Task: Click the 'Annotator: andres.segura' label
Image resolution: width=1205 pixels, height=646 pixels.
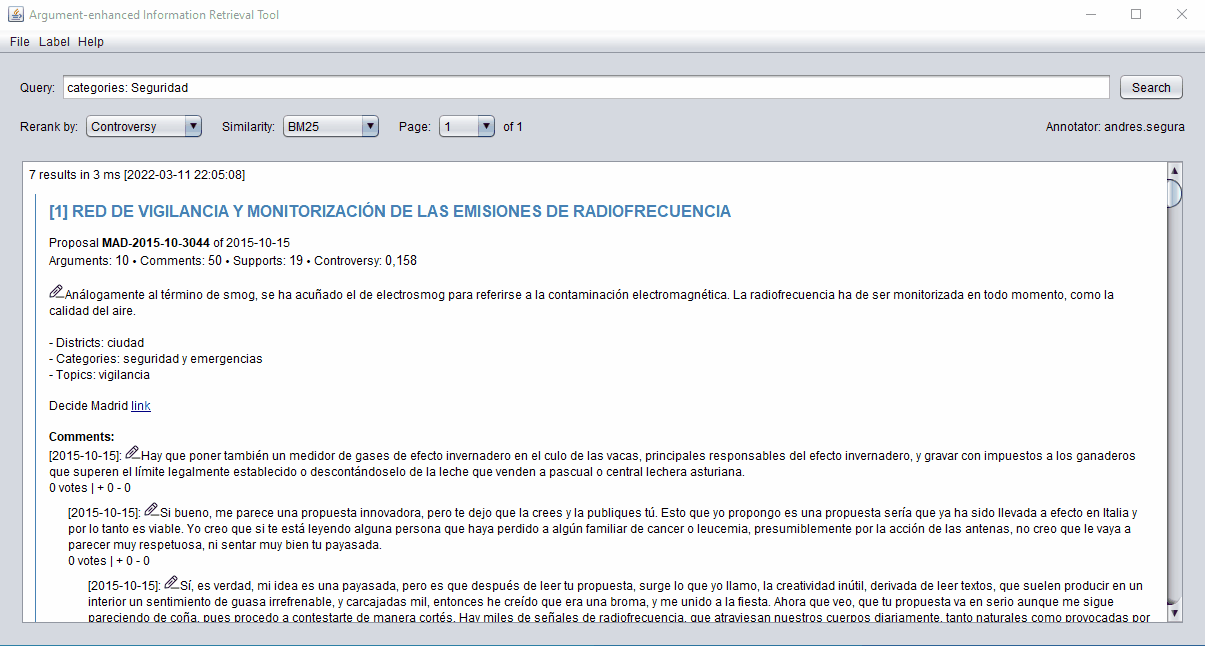Action: pyautogui.click(x=1115, y=127)
